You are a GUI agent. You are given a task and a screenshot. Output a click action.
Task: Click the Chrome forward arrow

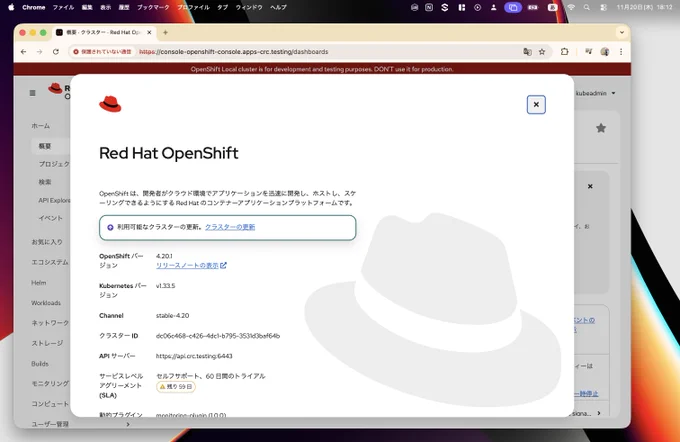pyautogui.click(x=39, y=52)
